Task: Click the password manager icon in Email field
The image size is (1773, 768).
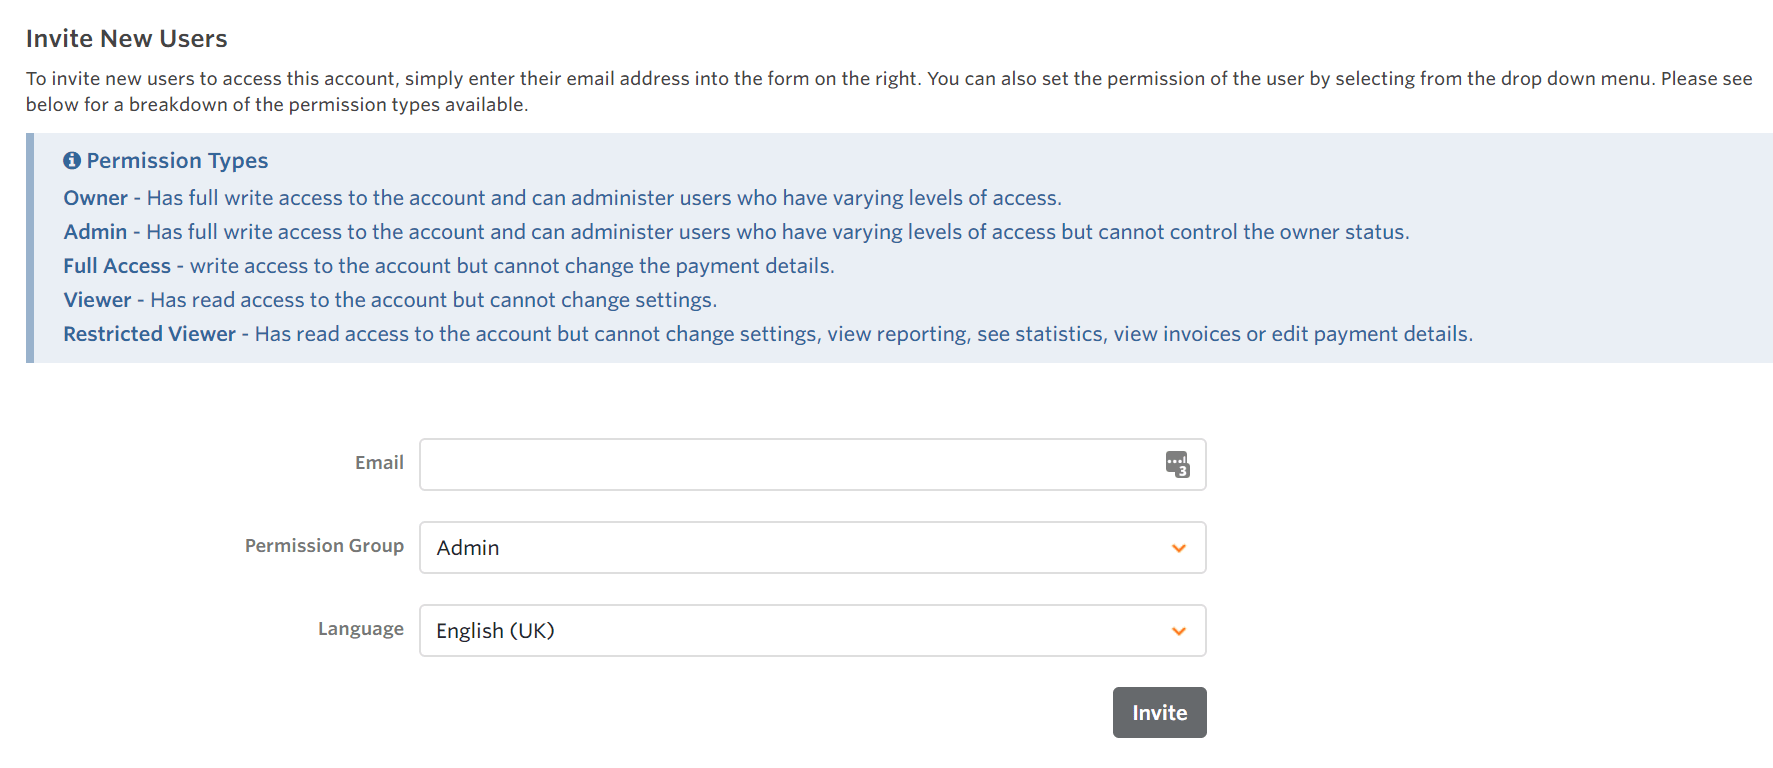Action: [1177, 464]
